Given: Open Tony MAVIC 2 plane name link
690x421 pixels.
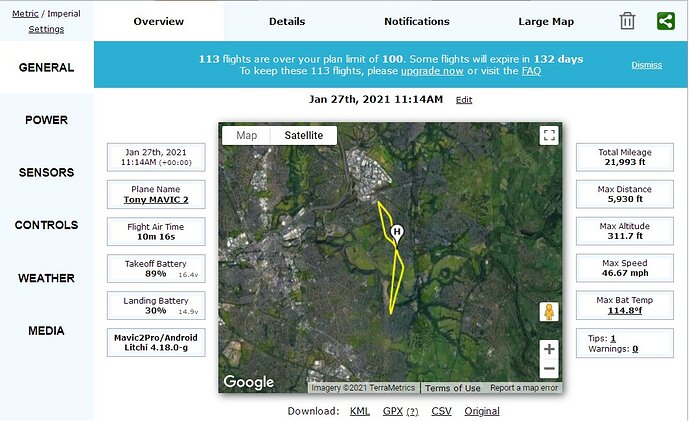Looking at the screenshot, I should 156,200.
